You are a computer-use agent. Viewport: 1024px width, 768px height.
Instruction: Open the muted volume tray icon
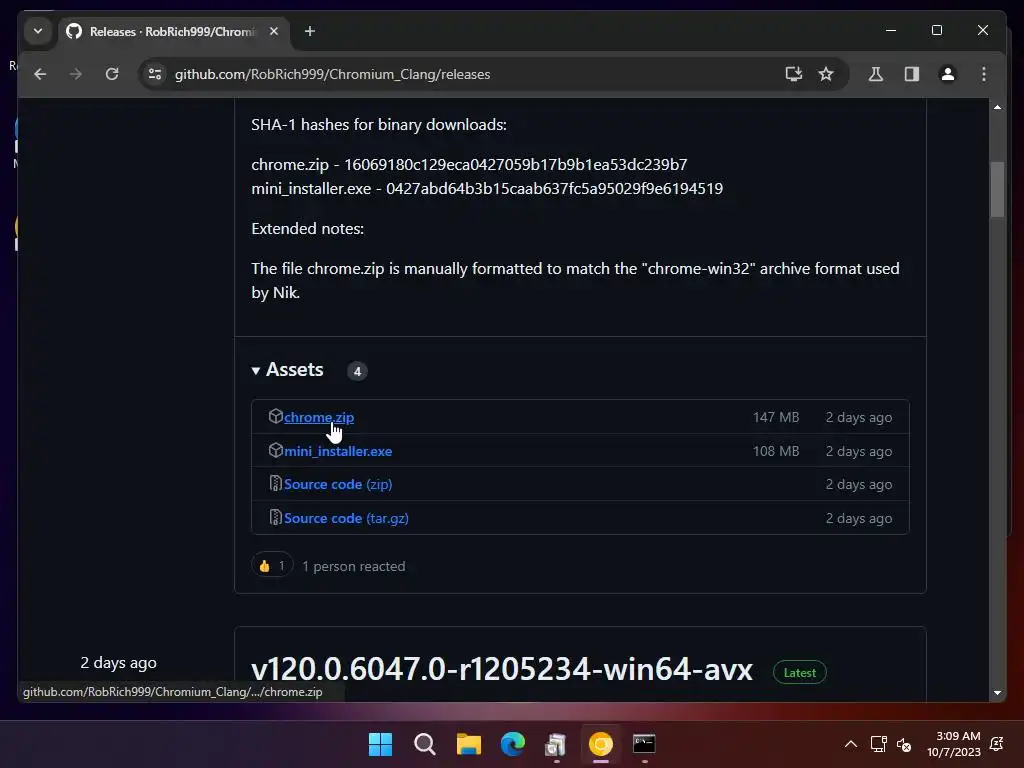click(904, 744)
